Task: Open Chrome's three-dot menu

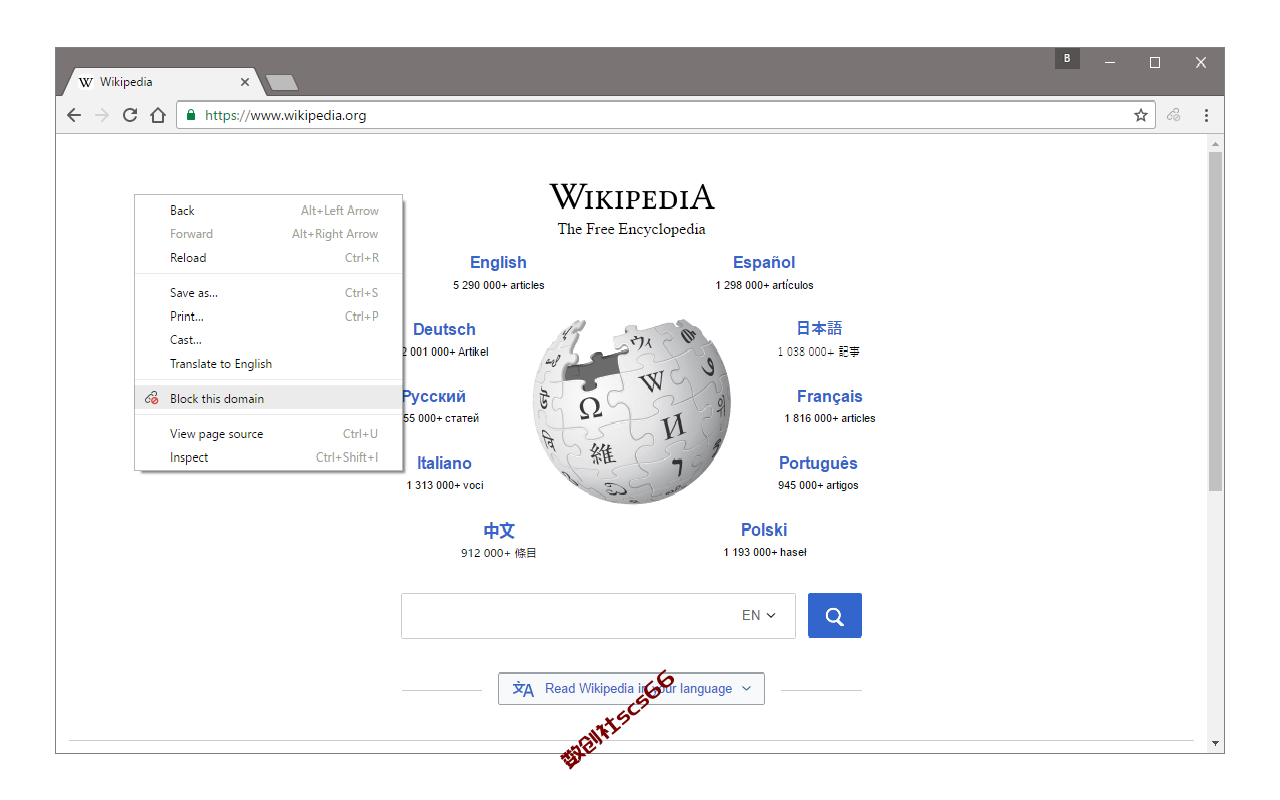Action: (x=1206, y=115)
